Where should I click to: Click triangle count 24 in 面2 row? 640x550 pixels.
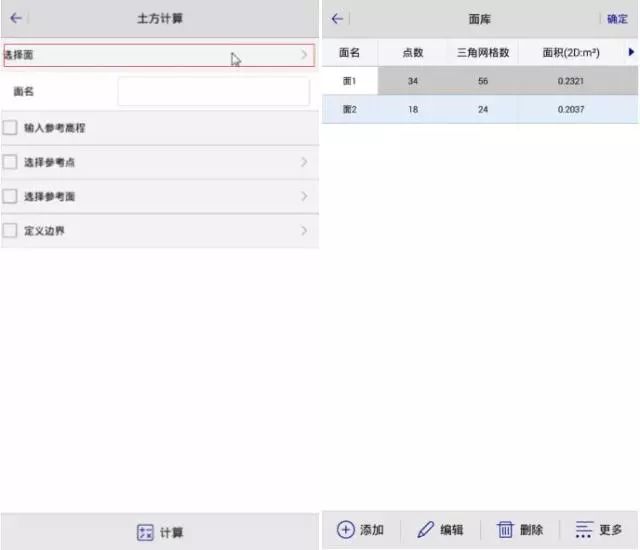click(x=483, y=109)
